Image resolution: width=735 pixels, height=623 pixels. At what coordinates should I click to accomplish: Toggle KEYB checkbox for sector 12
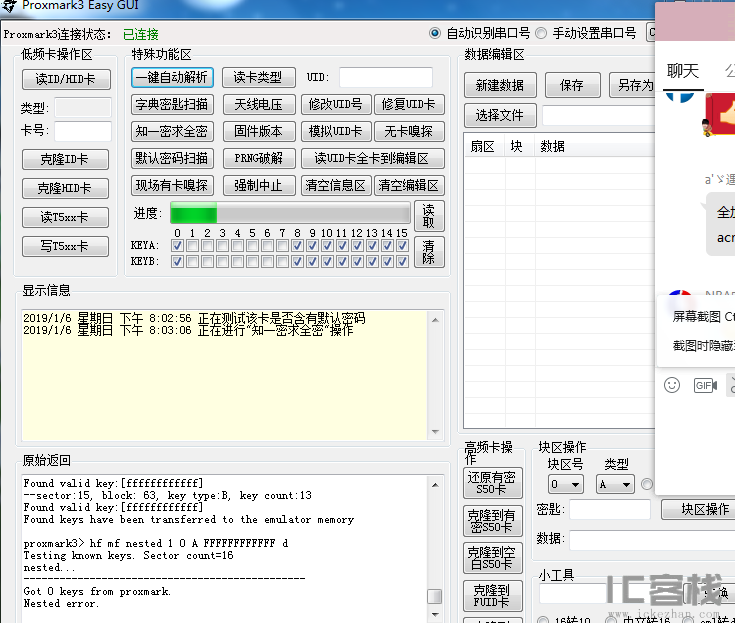(357, 262)
